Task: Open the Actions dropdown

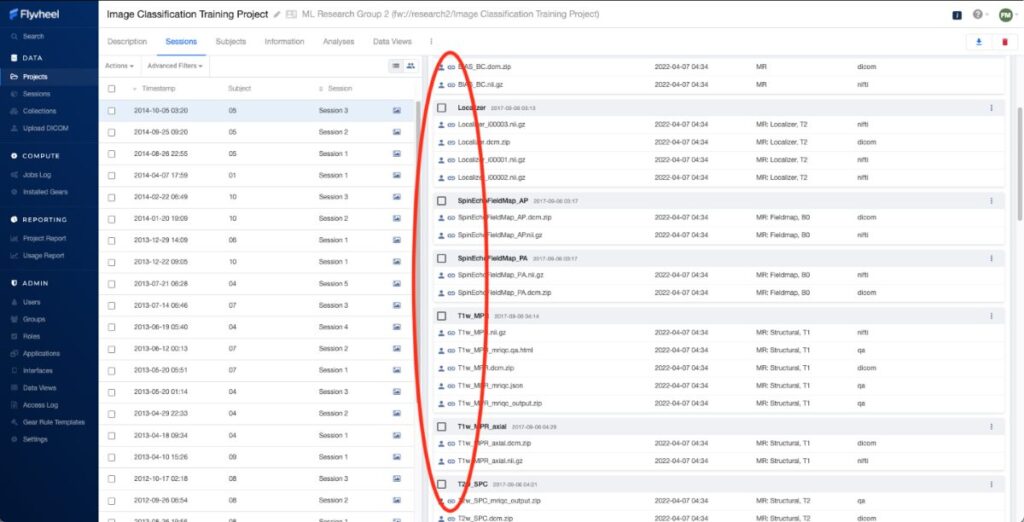Action: pyautogui.click(x=118, y=66)
